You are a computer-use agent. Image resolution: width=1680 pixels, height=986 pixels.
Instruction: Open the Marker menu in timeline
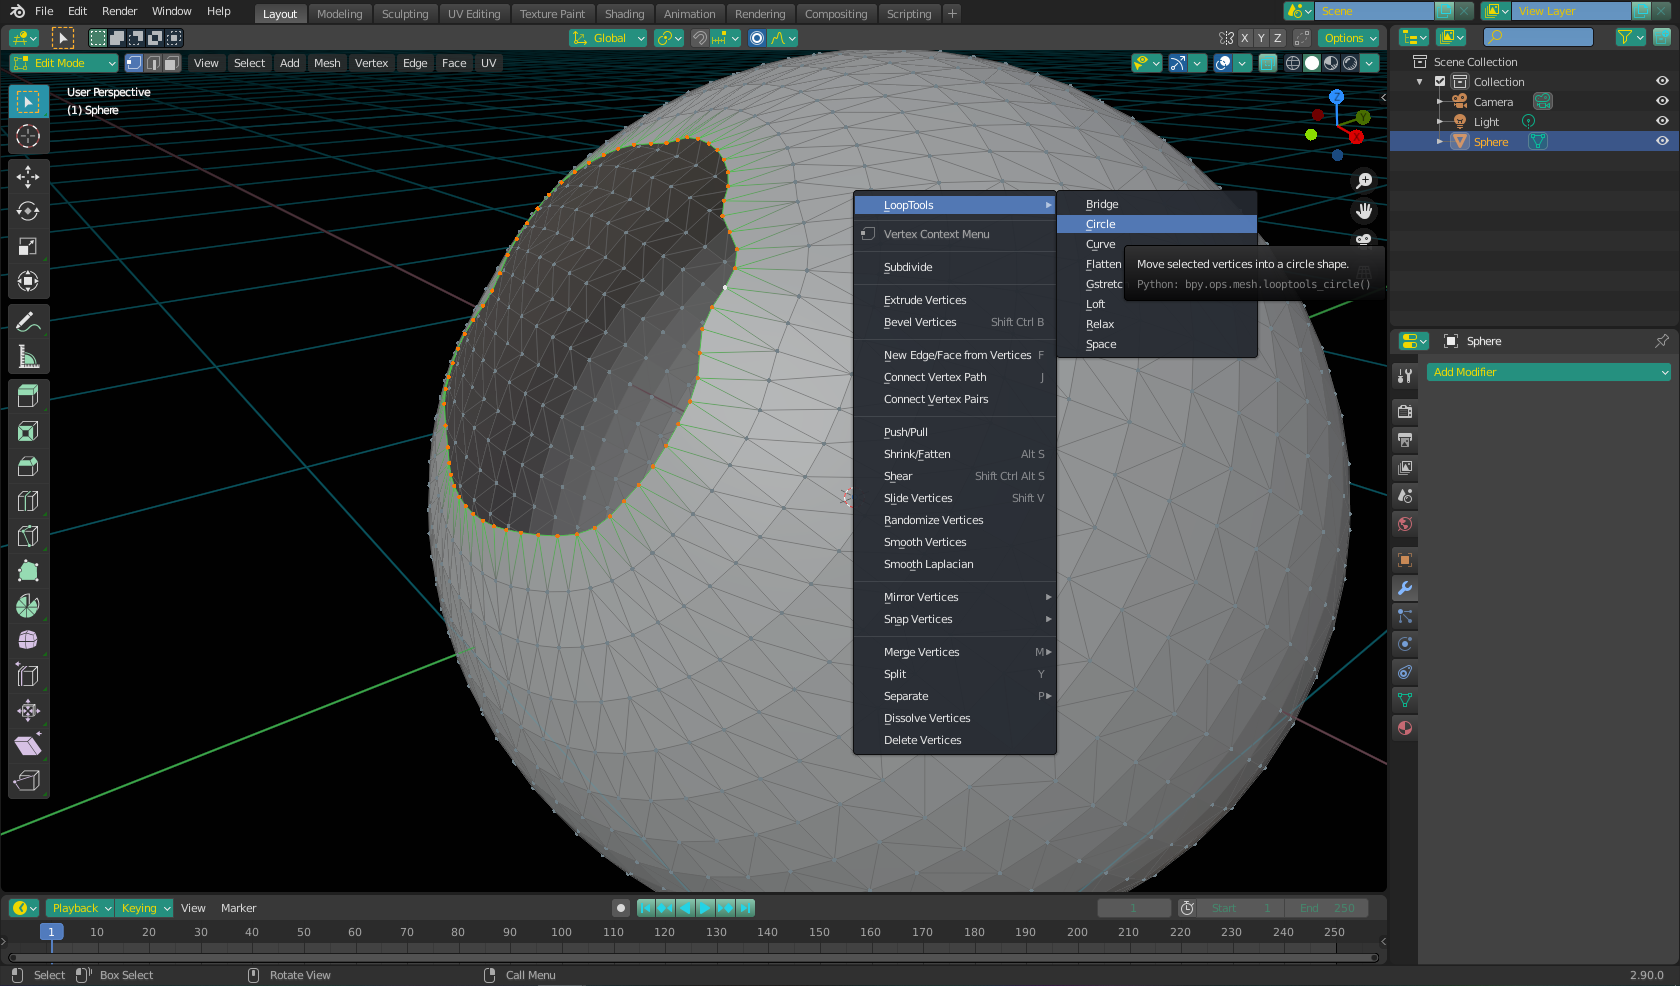pyautogui.click(x=239, y=908)
